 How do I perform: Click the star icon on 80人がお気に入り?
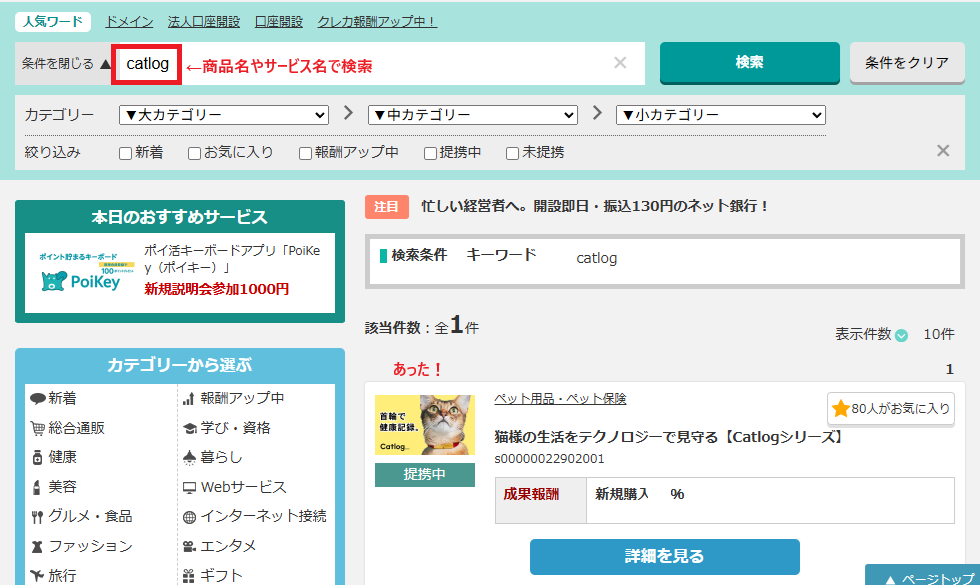(841, 408)
